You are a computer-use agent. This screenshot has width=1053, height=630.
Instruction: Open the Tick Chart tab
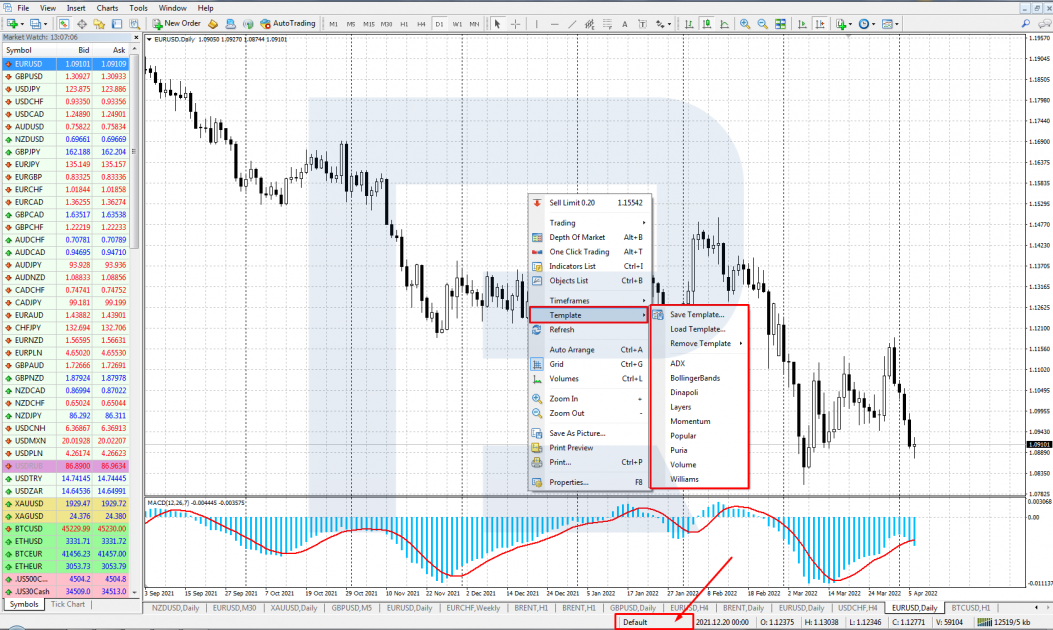coord(68,604)
